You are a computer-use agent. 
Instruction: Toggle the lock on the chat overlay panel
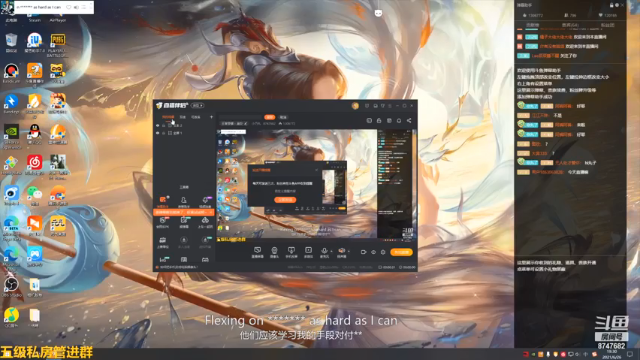[x=611, y=5]
